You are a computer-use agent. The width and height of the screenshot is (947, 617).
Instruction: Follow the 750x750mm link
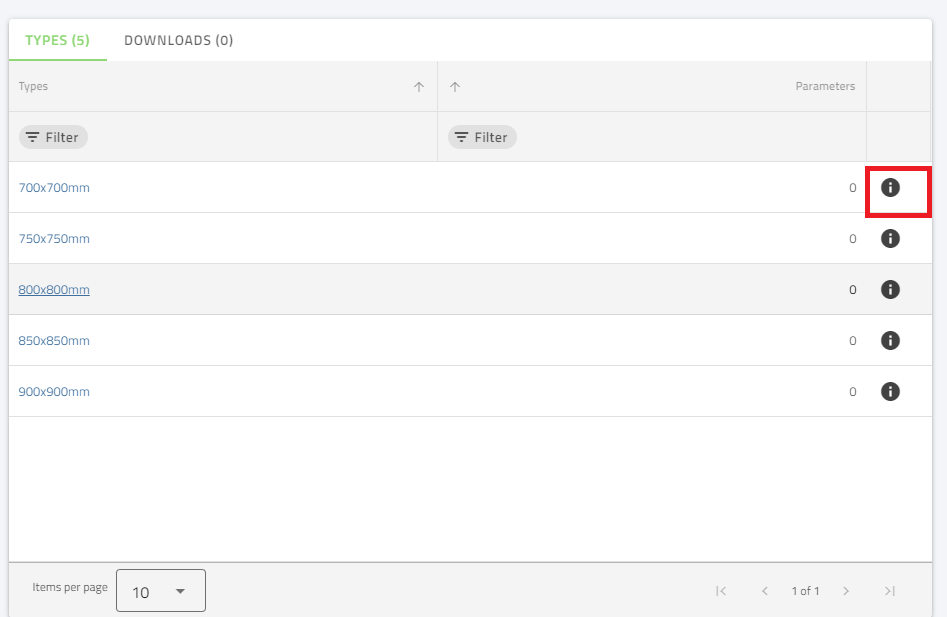54,238
